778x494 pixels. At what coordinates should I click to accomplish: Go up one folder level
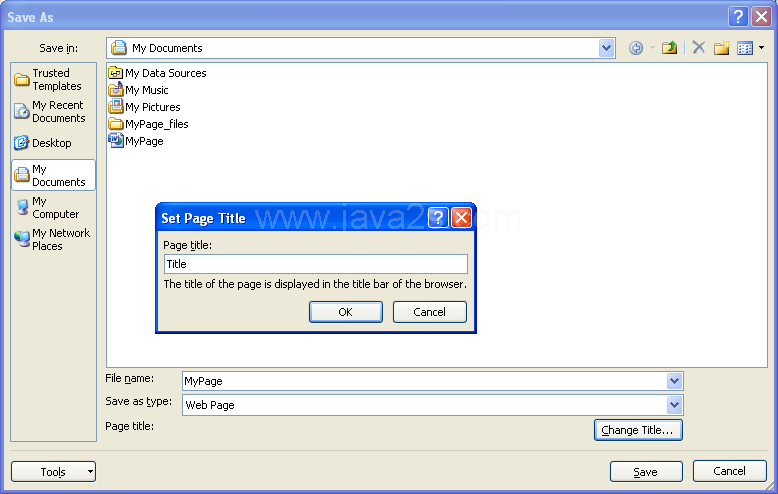[669, 48]
